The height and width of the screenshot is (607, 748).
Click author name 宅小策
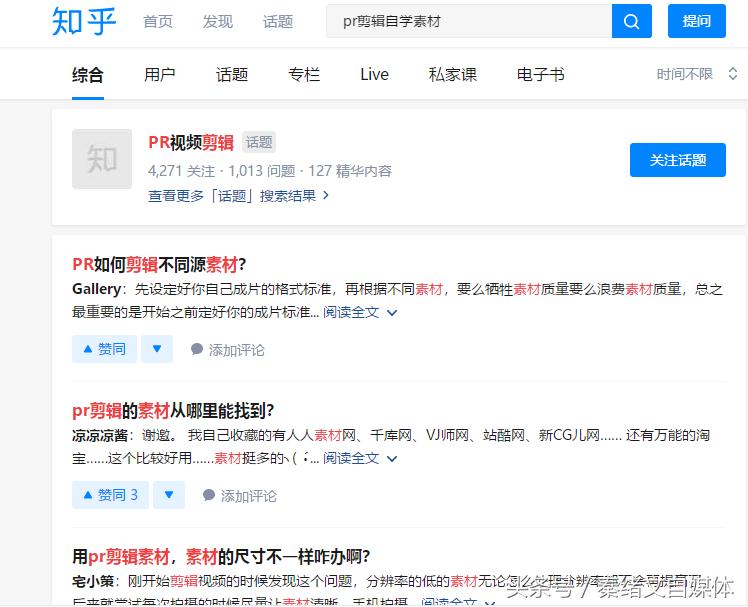pyautogui.click(x=93, y=581)
